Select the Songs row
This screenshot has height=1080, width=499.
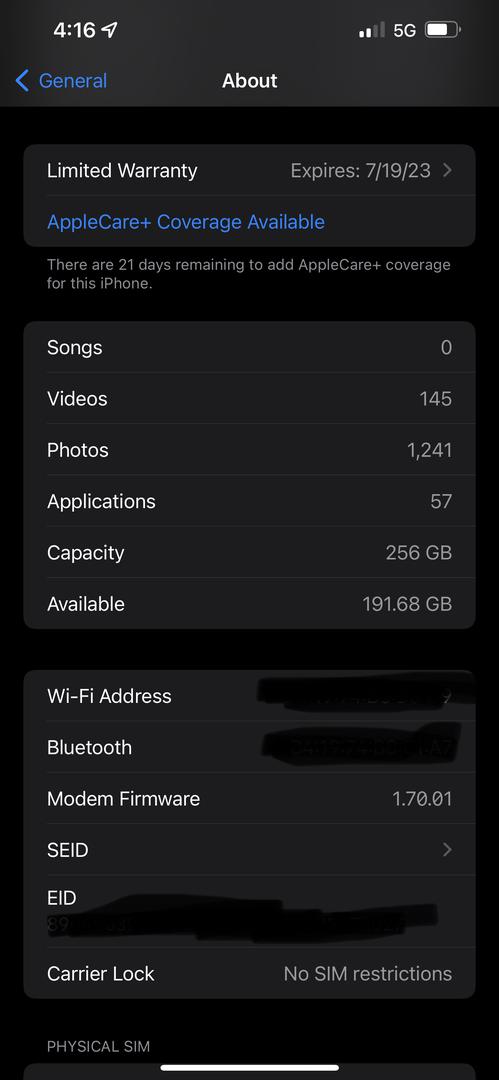(250, 347)
